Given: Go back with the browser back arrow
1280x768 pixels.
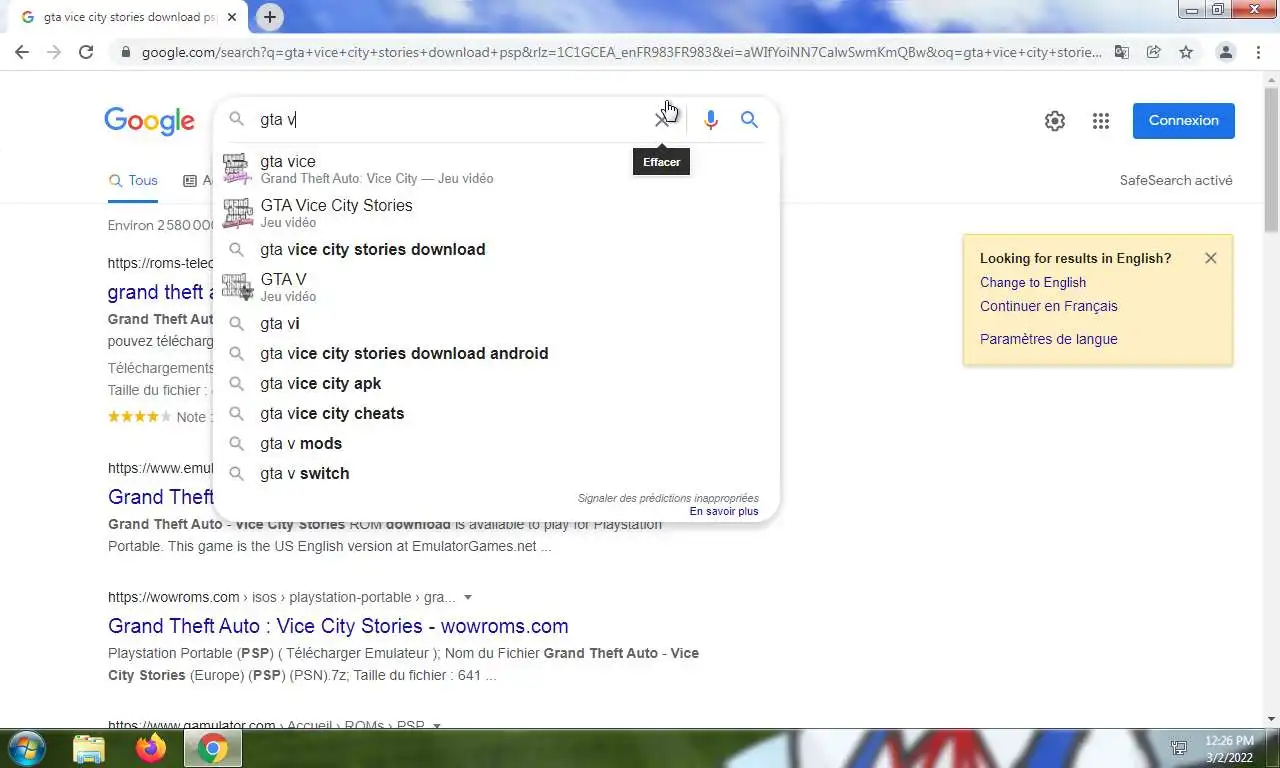Looking at the screenshot, I should (x=22, y=52).
